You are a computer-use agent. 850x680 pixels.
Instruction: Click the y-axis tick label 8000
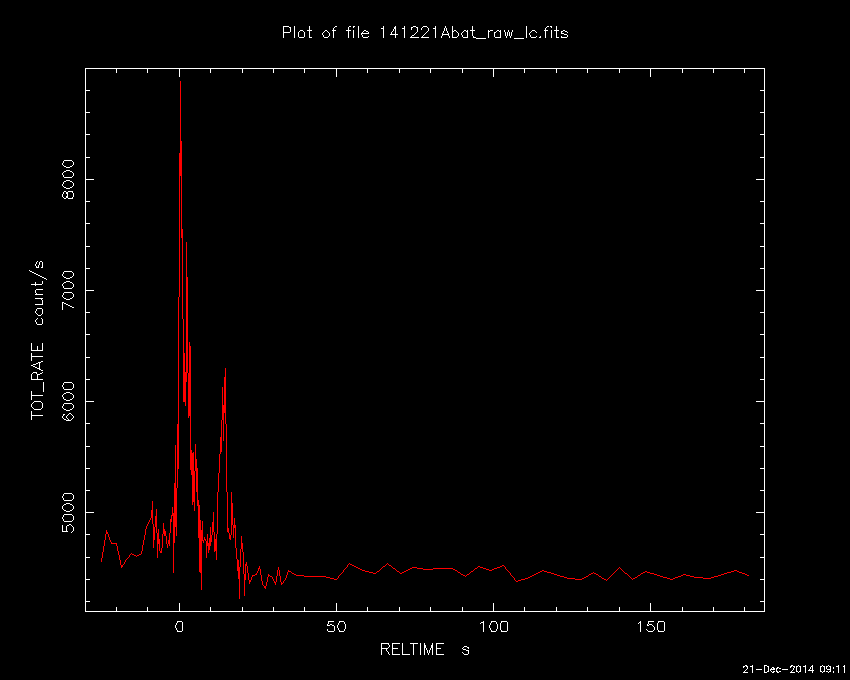click(x=68, y=179)
